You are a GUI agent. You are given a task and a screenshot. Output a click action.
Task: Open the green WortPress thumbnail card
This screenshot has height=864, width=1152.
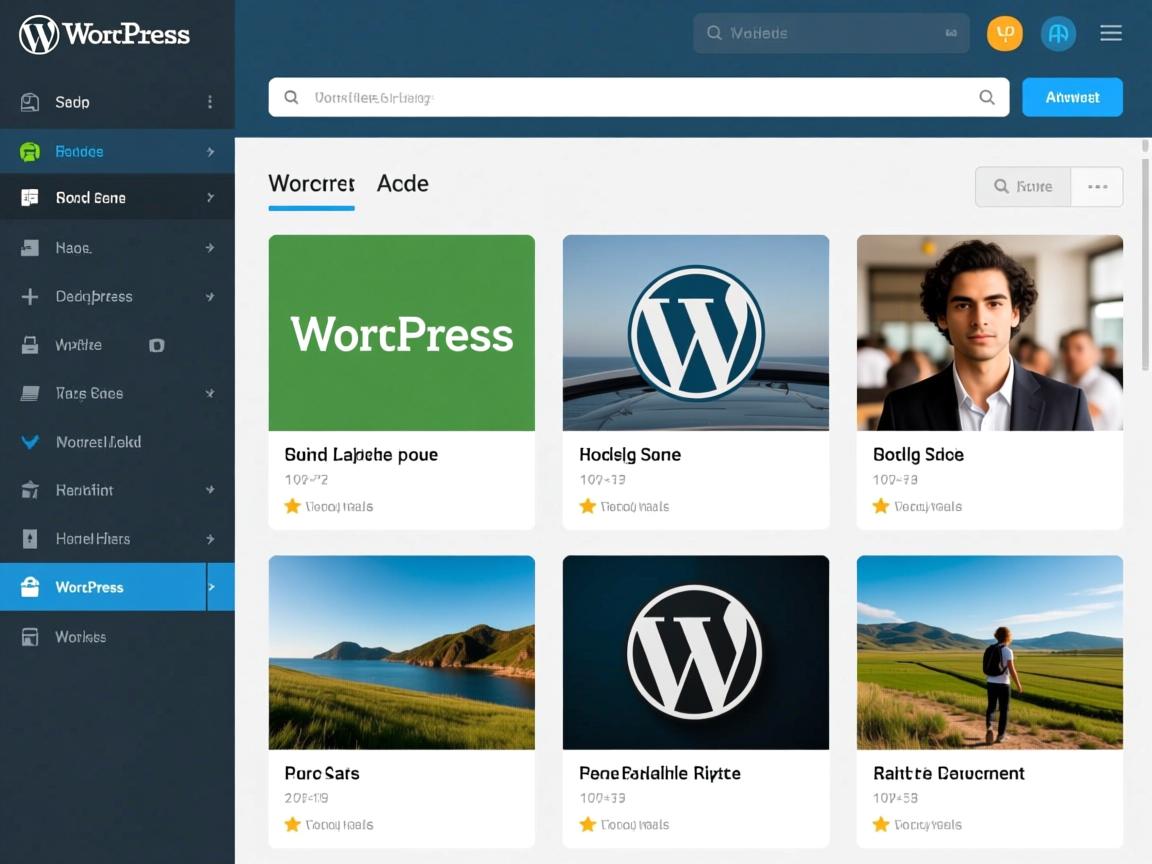click(x=401, y=333)
